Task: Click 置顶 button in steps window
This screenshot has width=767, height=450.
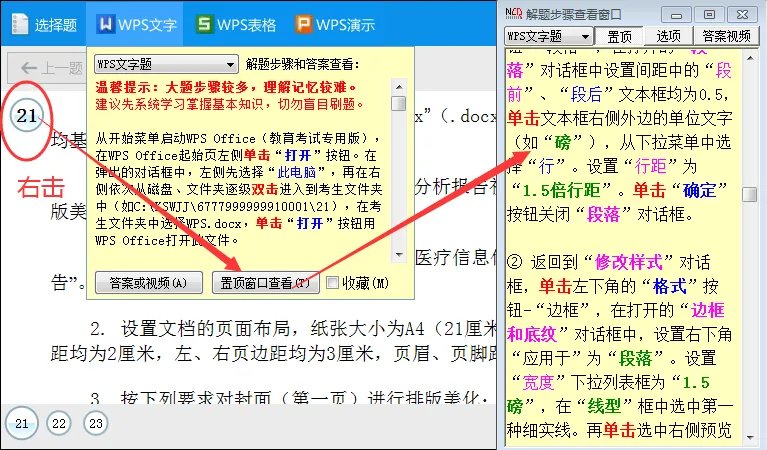Action: tap(619, 36)
